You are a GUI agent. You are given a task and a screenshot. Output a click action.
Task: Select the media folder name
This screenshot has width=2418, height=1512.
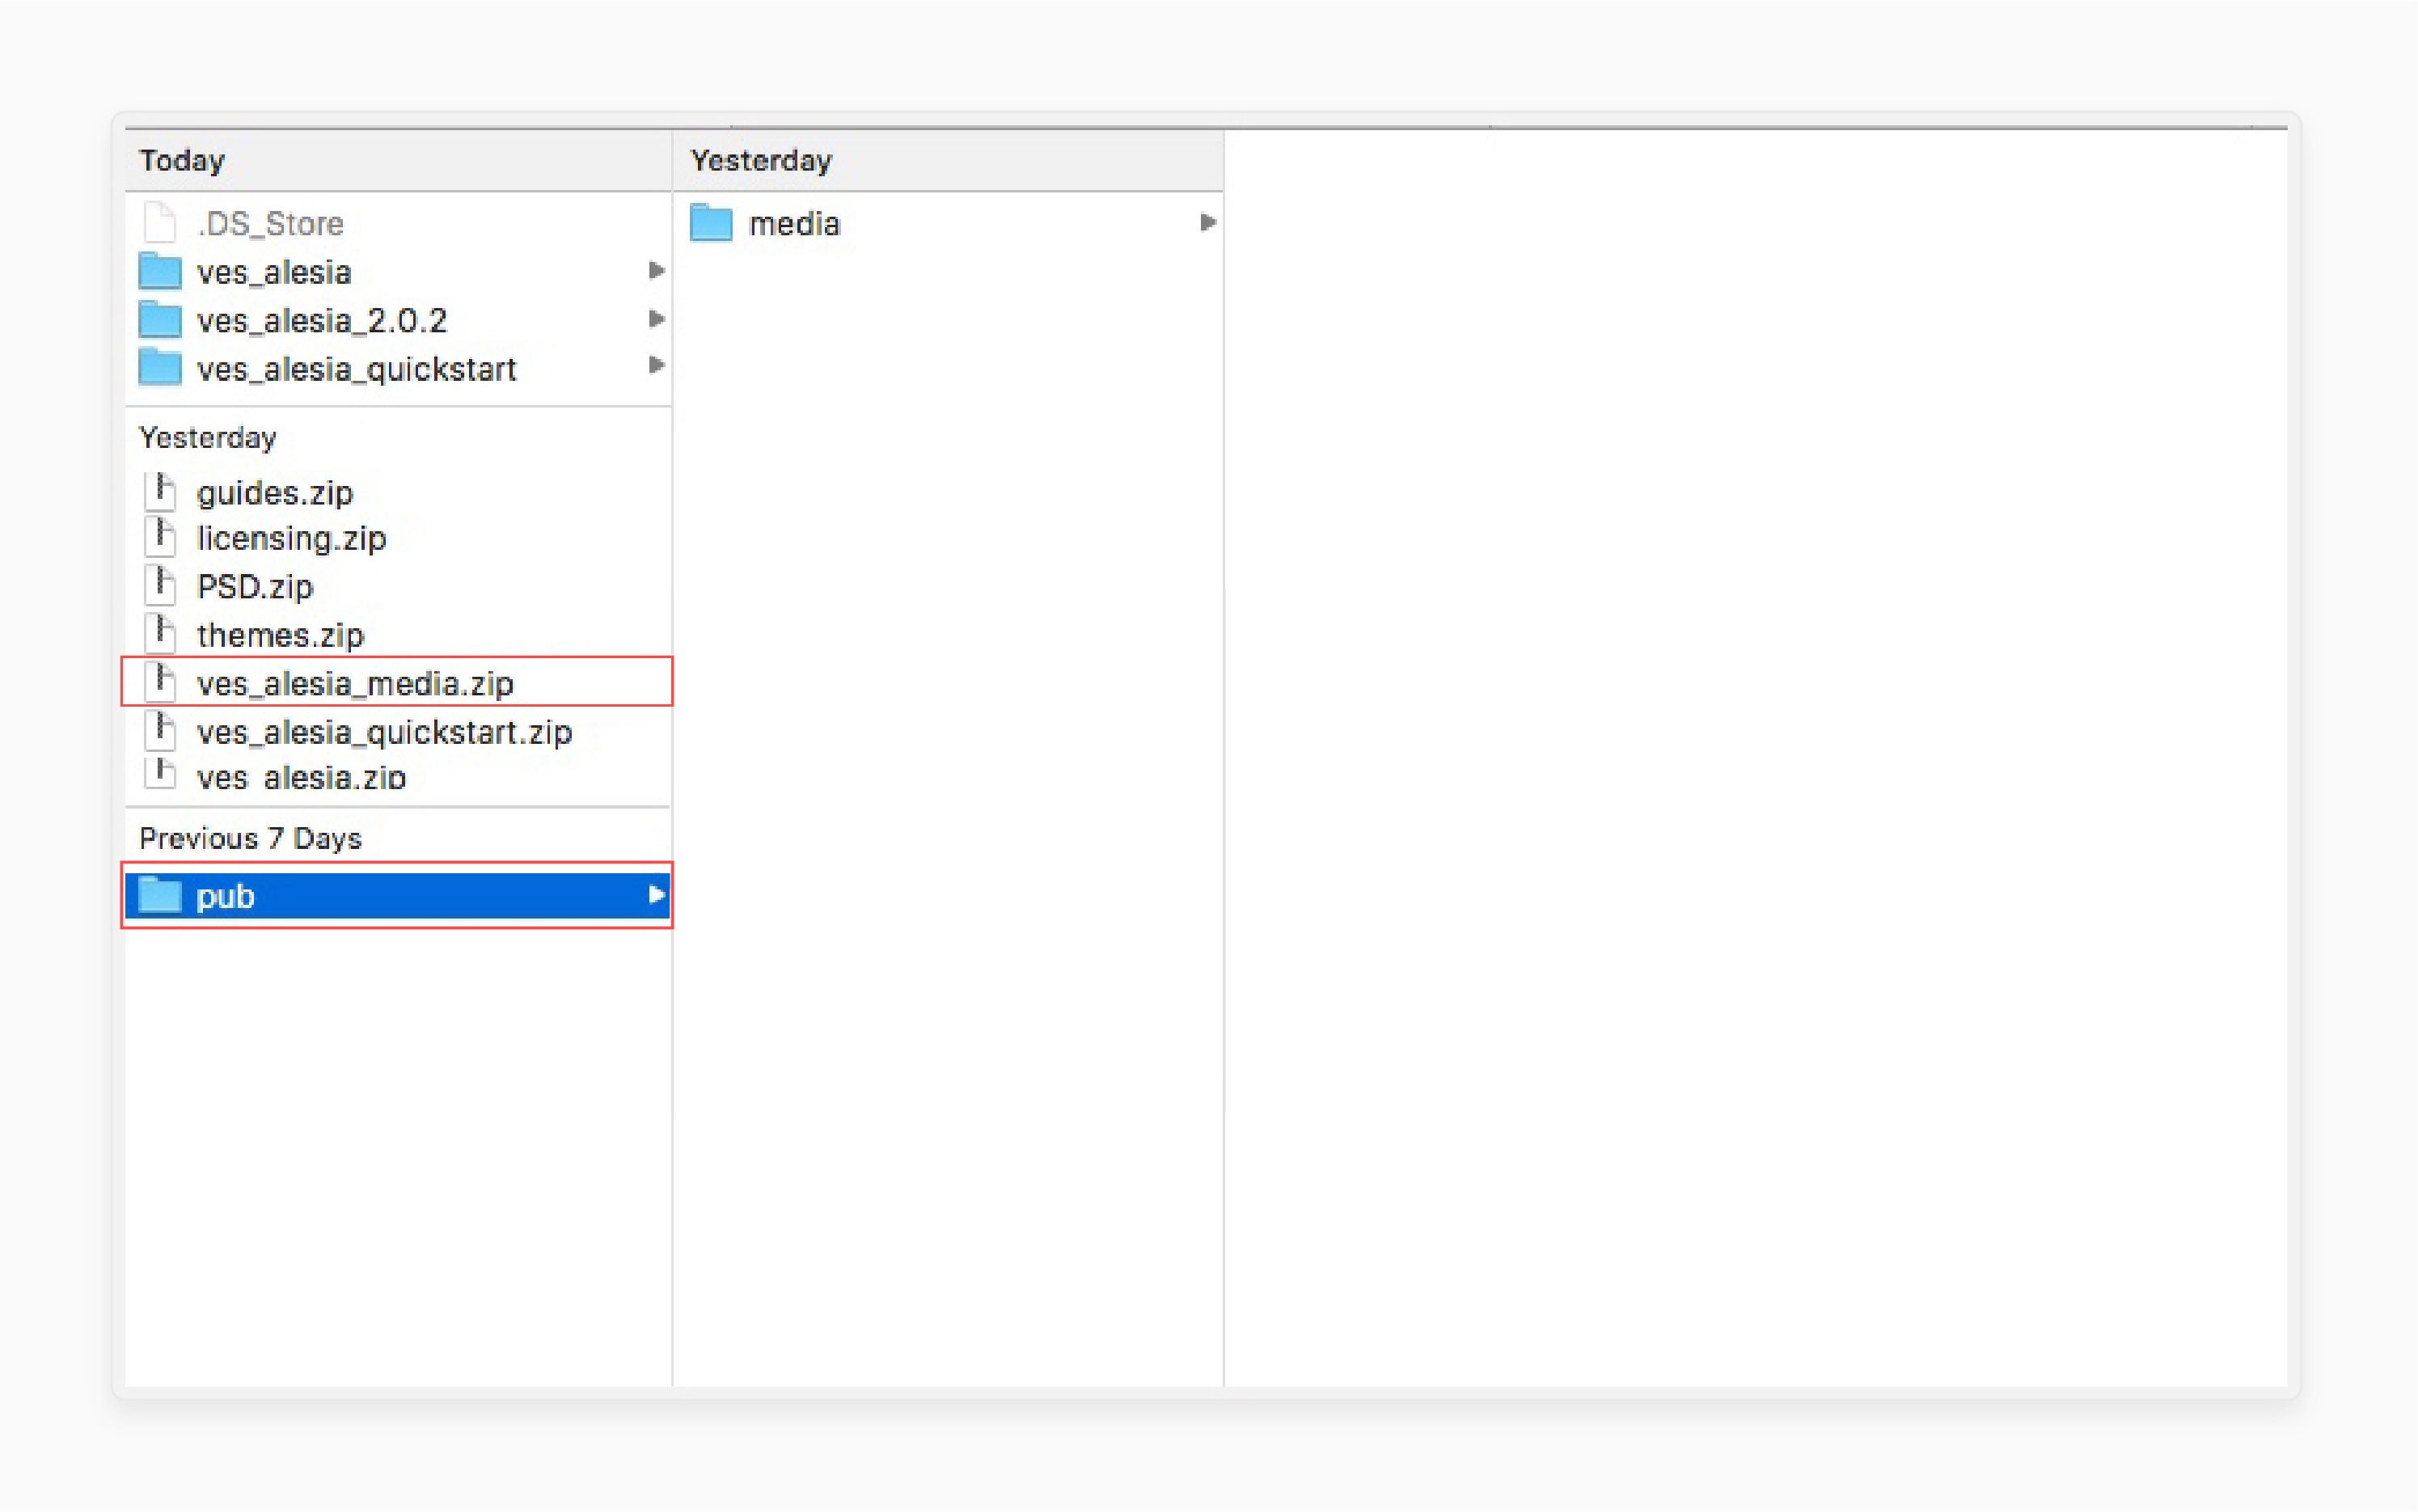click(x=794, y=223)
